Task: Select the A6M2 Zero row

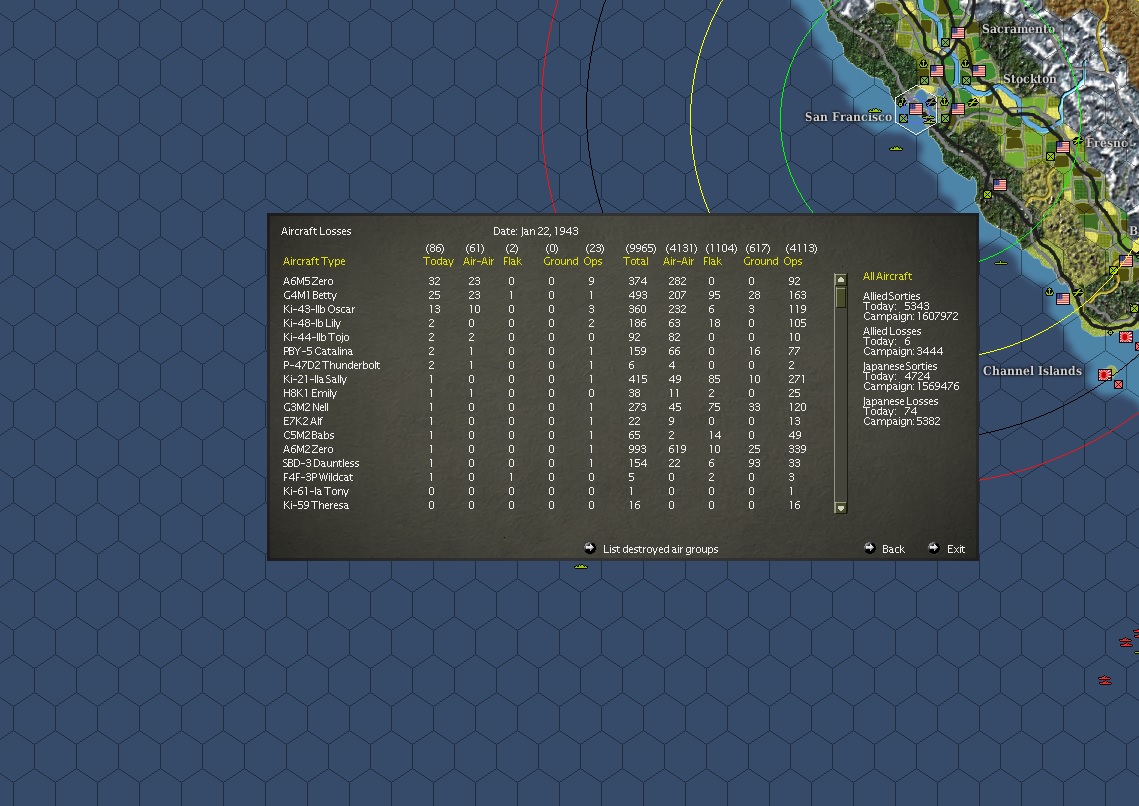Action: tap(545, 449)
